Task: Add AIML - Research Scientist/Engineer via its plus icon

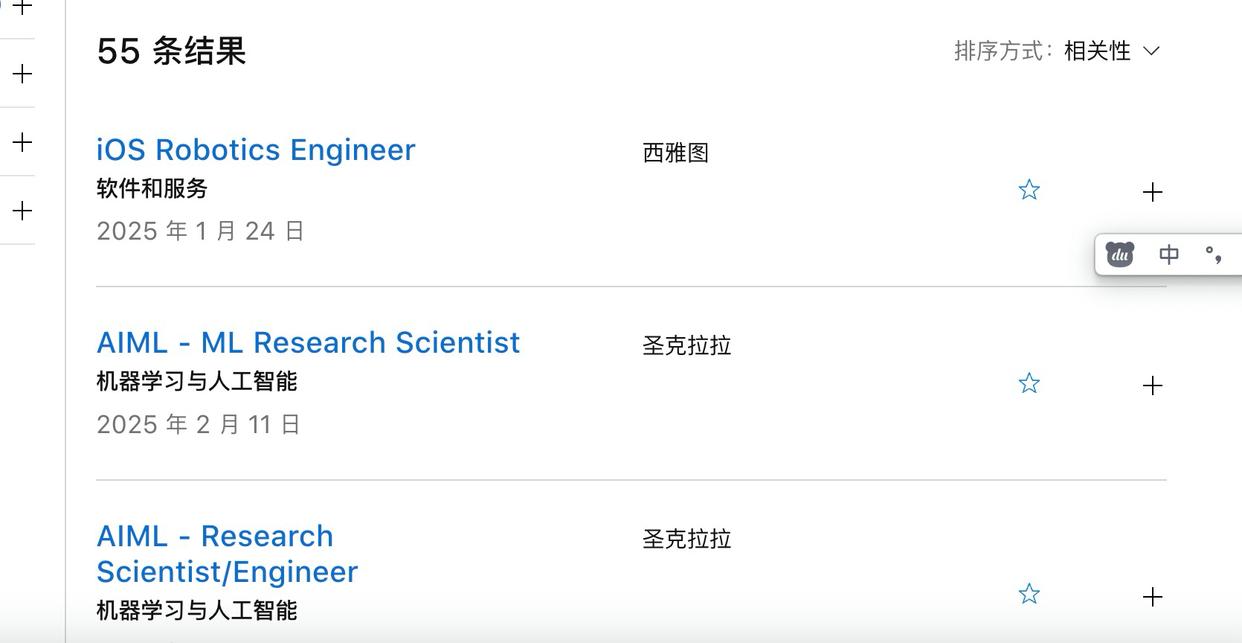Action: [1152, 596]
